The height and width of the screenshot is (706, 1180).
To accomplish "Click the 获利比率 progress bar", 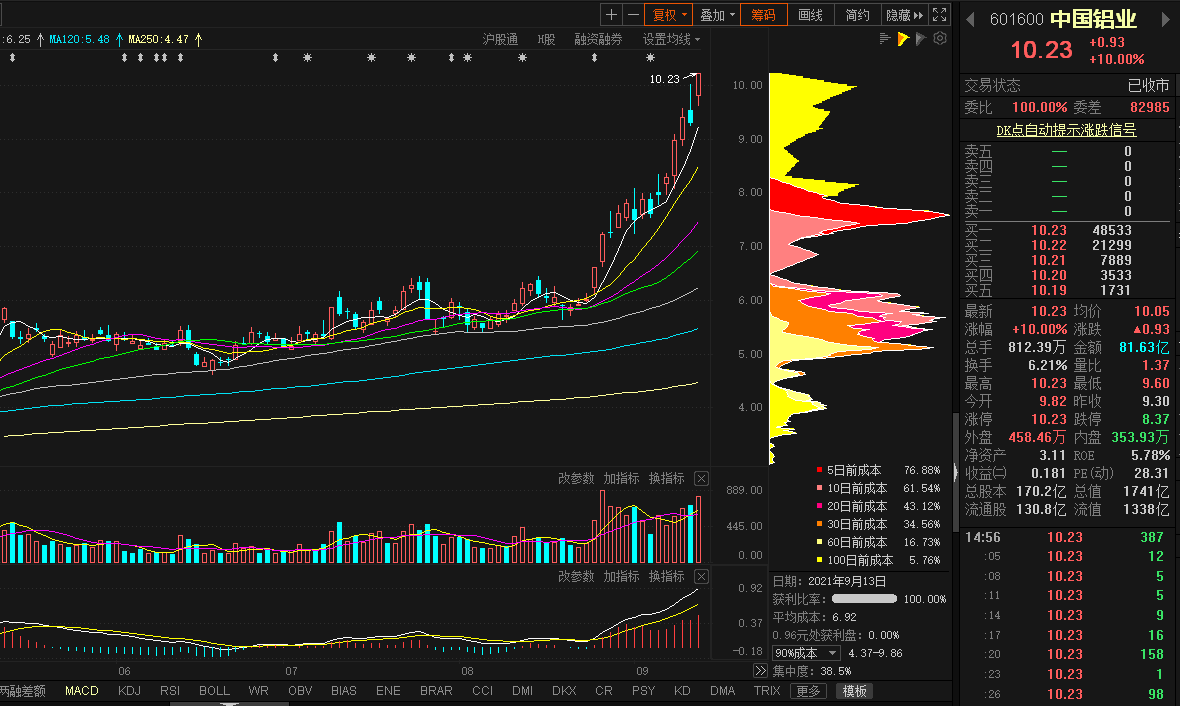I will [864, 599].
